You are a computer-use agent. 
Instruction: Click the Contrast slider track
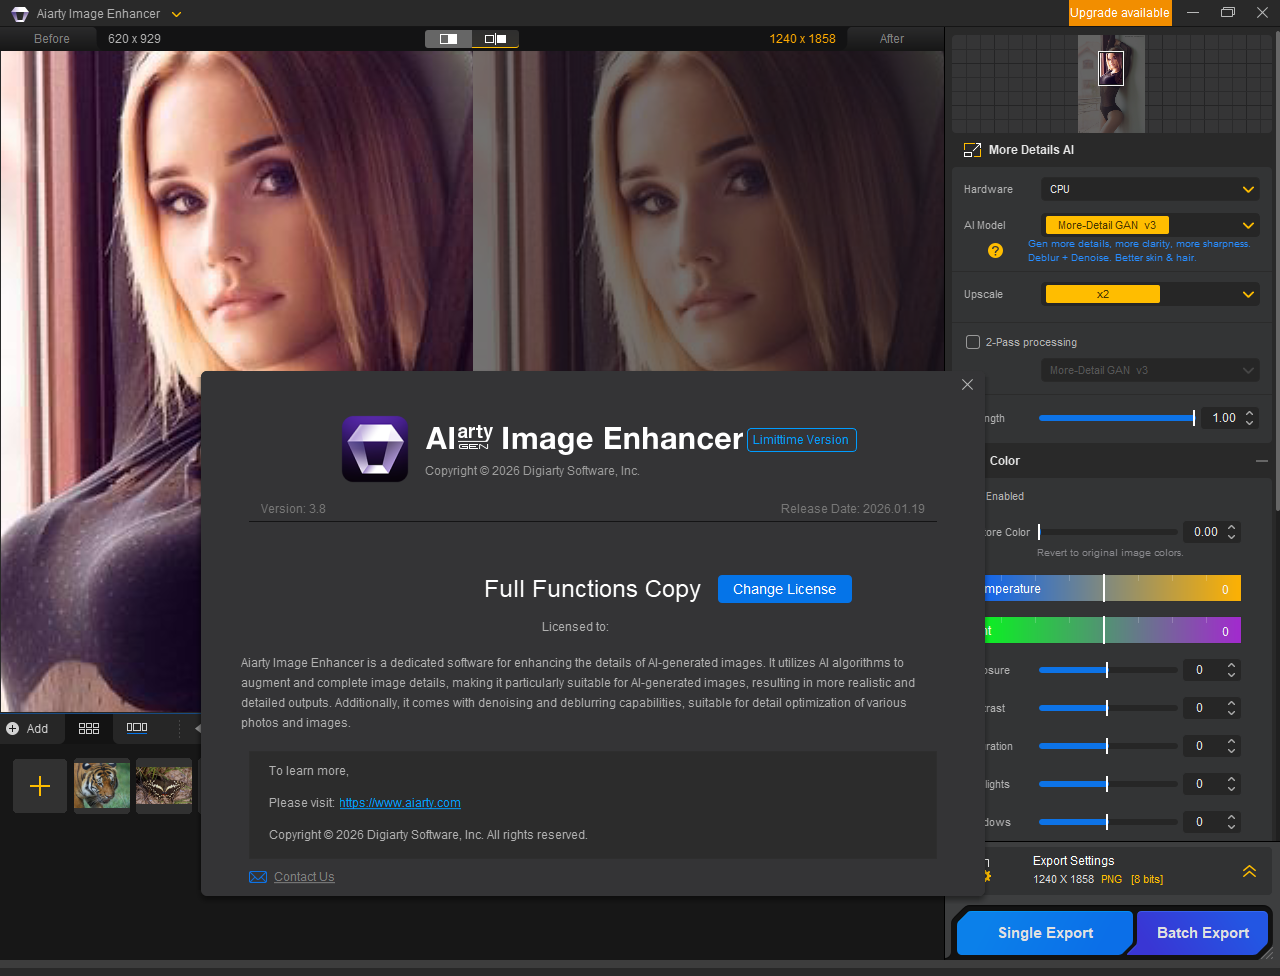[x=1108, y=708]
